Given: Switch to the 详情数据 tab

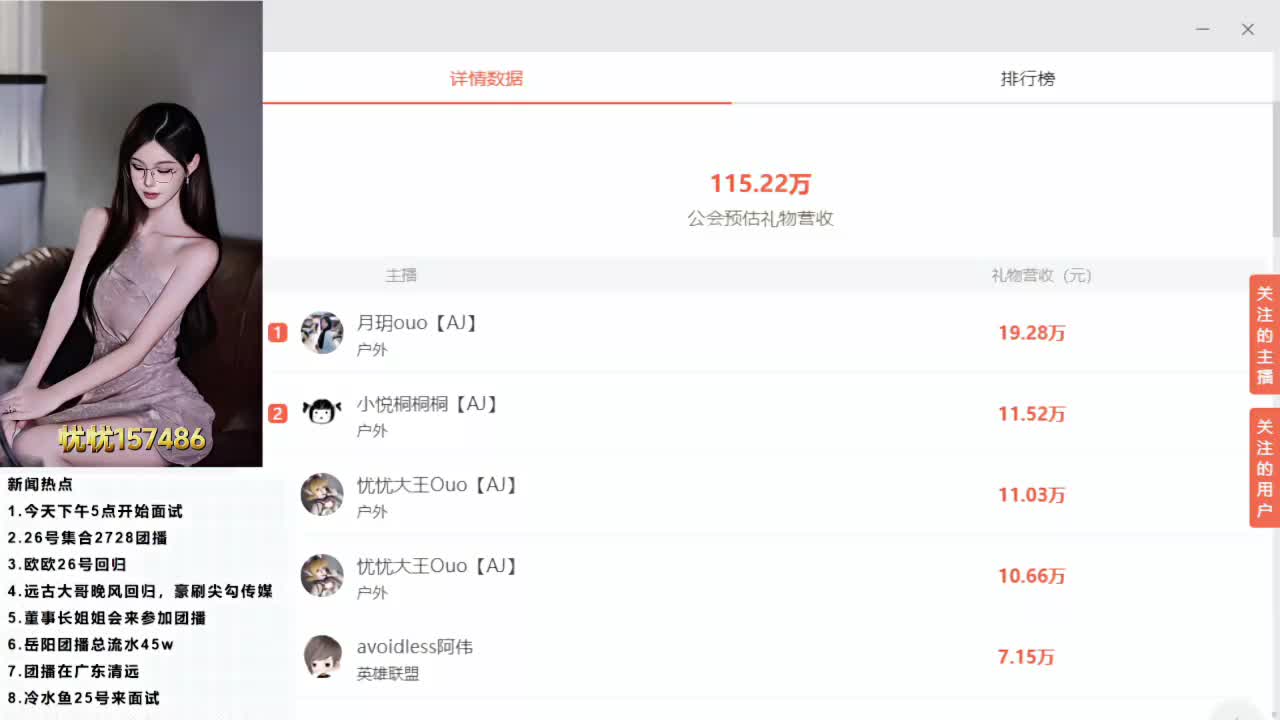Looking at the screenshot, I should (486, 79).
